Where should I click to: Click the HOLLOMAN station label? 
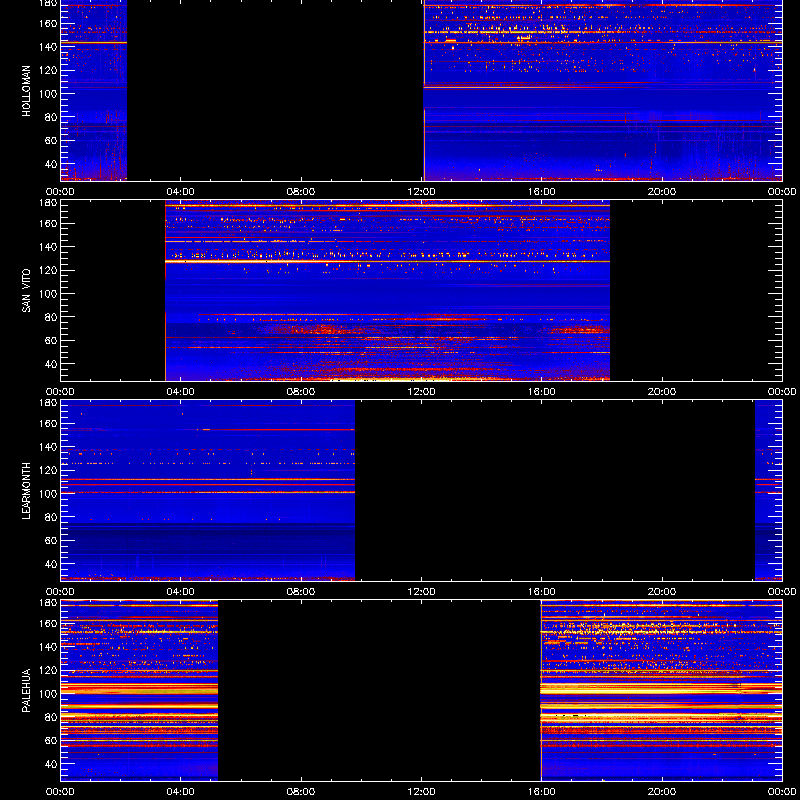pyautogui.click(x=27, y=91)
